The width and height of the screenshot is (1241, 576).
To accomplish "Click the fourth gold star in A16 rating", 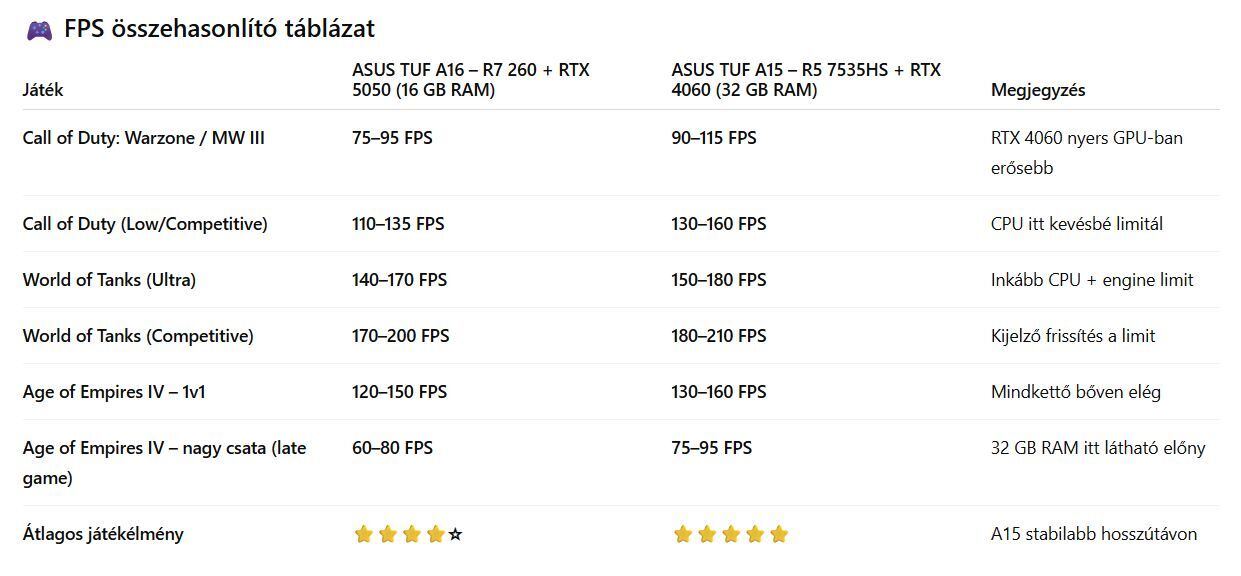I will pyautogui.click(x=435, y=535).
